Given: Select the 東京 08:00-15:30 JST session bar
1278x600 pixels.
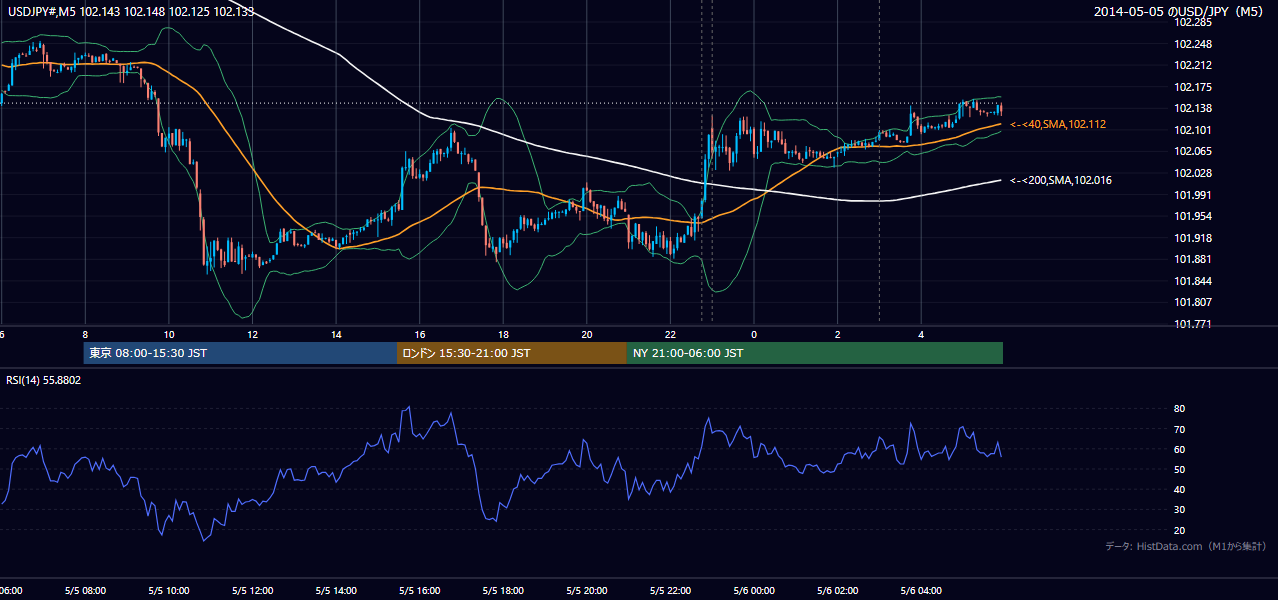Looking at the screenshot, I should point(240,353).
